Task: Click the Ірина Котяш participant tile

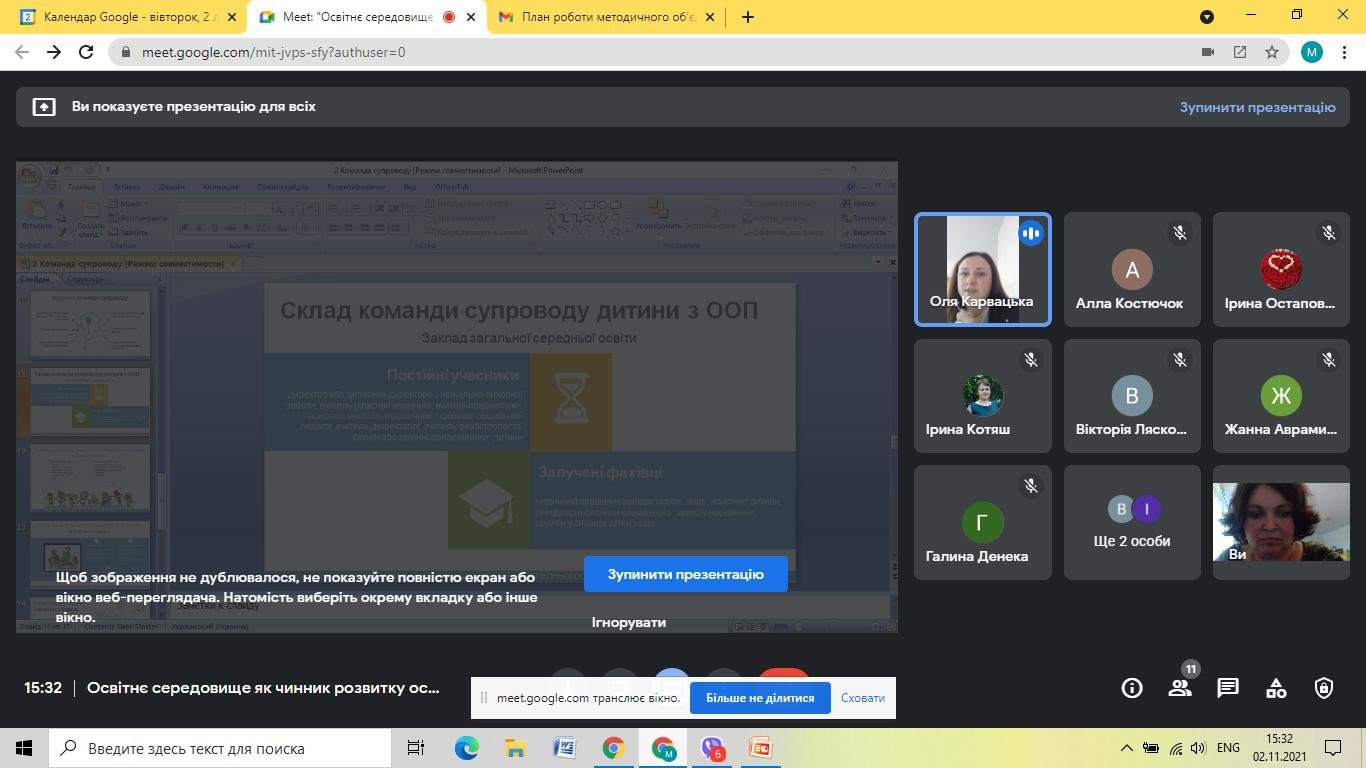Action: (x=982, y=396)
